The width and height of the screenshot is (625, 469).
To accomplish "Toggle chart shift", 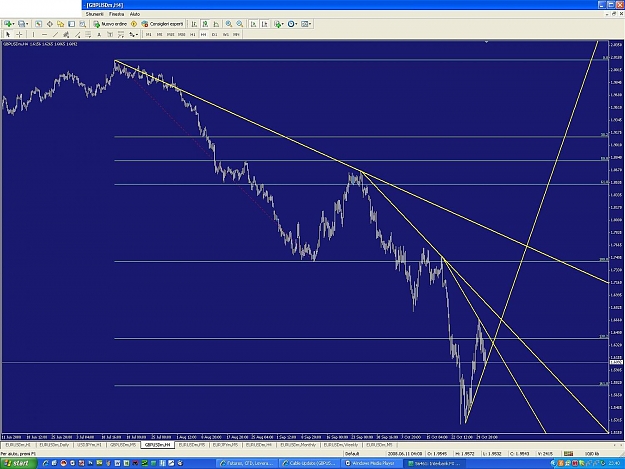I will click(x=264, y=24).
